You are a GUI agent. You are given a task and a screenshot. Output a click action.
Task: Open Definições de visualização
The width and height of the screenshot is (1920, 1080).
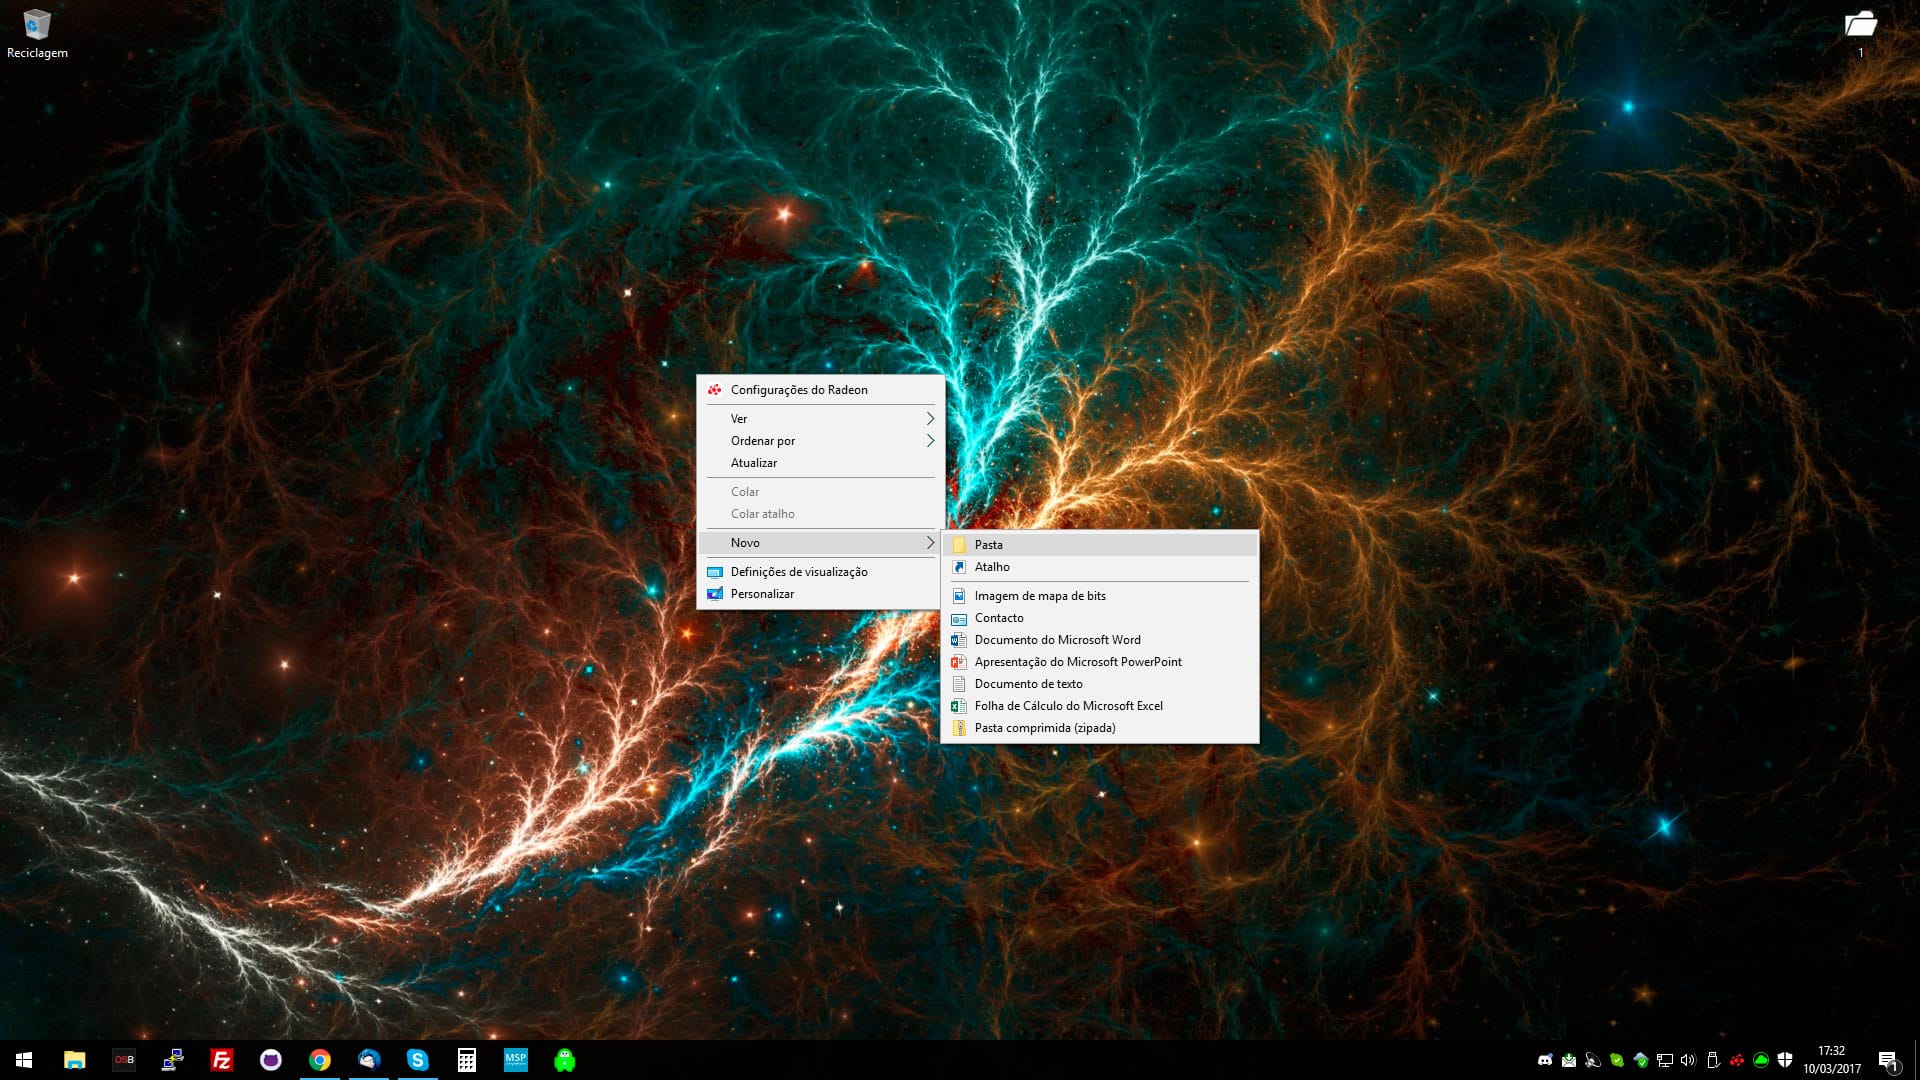[x=820, y=572]
